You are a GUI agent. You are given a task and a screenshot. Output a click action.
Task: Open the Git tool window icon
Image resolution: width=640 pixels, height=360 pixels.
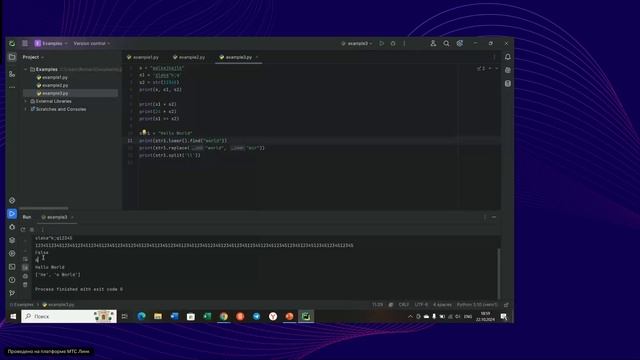point(12,293)
